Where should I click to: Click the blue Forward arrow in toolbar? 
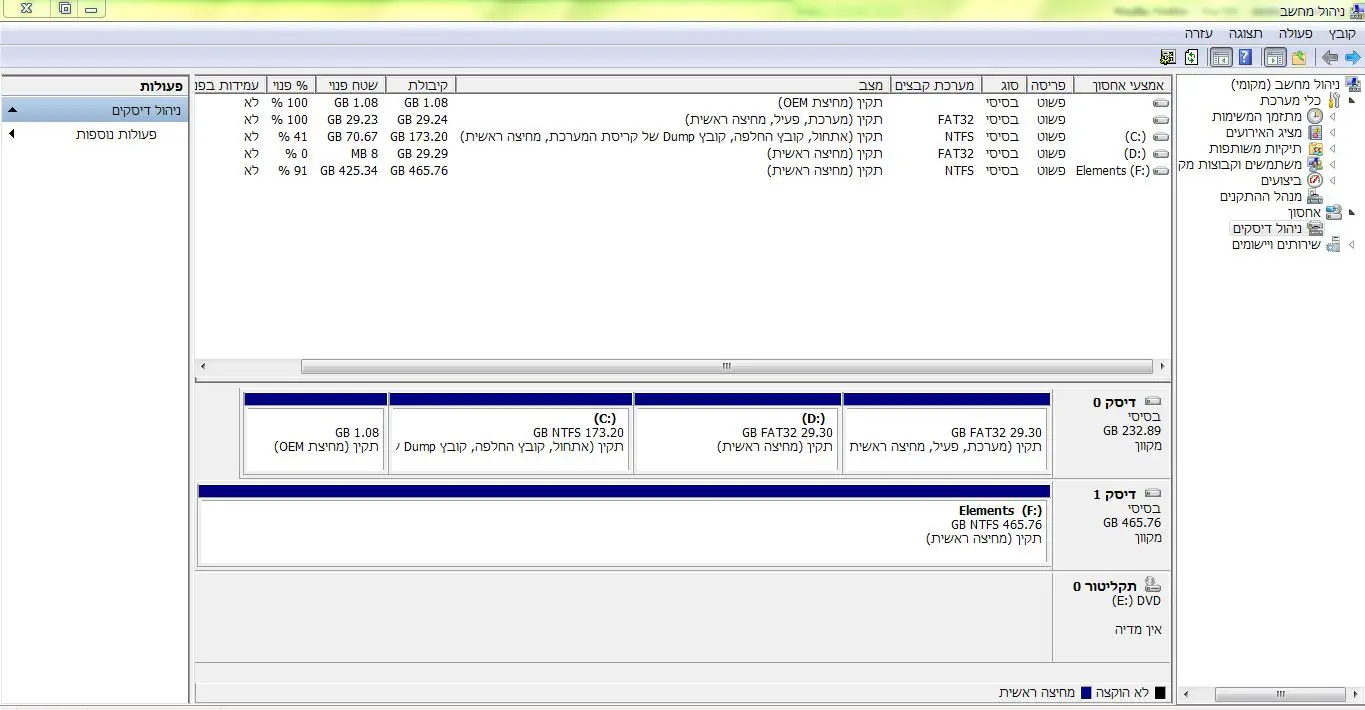pyautogui.click(x=1352, y=58)
